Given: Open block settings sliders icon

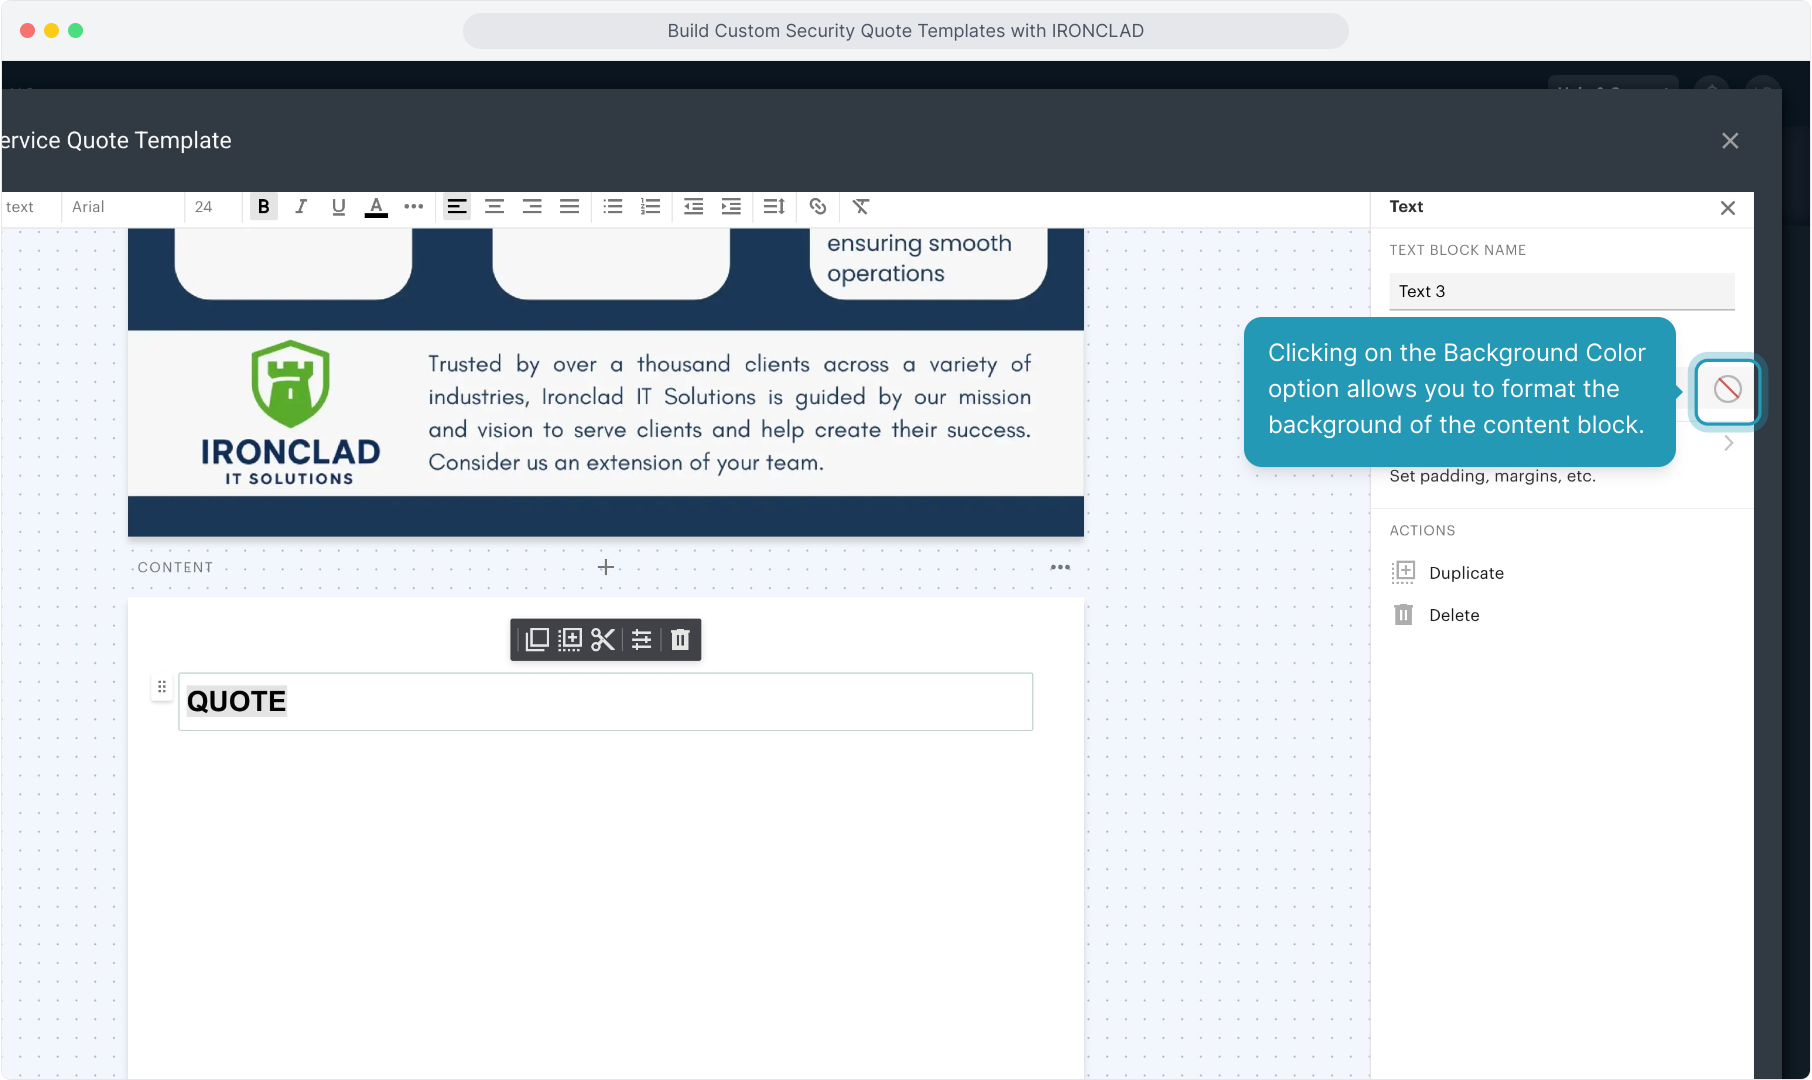Looking at the screenshot, I should pos(642,640).
